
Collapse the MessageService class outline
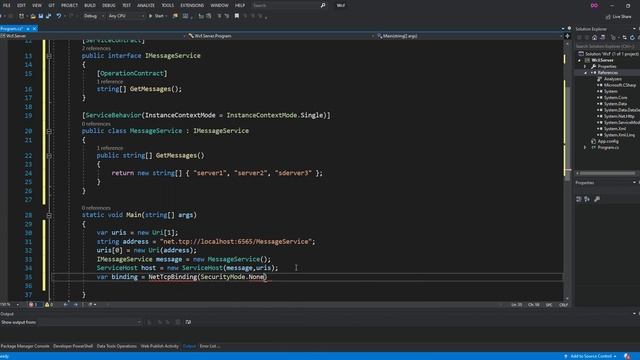[x=49, y=131]
